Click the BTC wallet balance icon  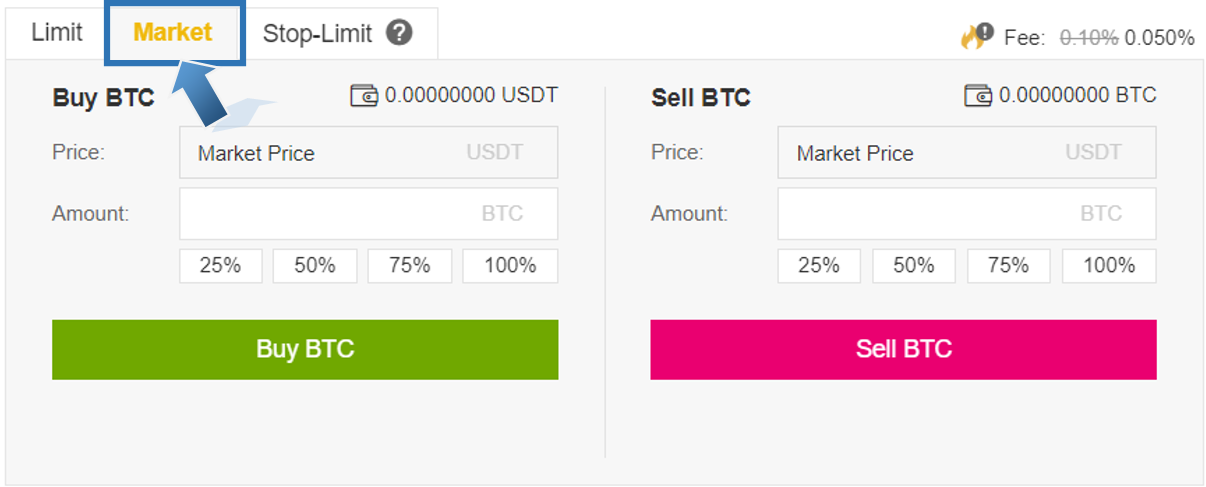pos(978,96)
